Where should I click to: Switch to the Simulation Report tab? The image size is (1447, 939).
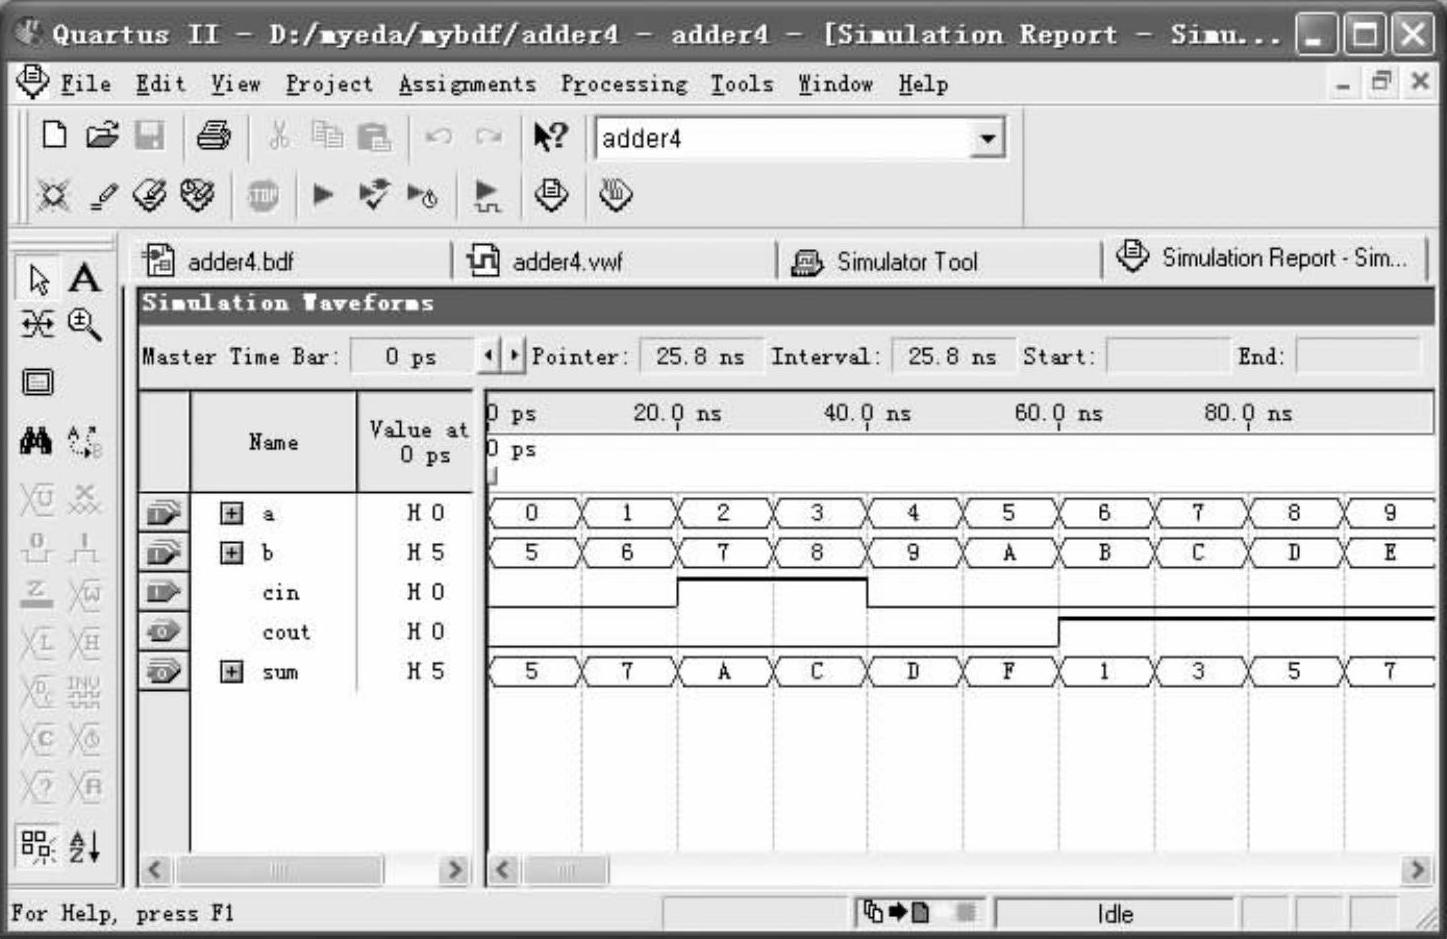[x=1265, y=258]
